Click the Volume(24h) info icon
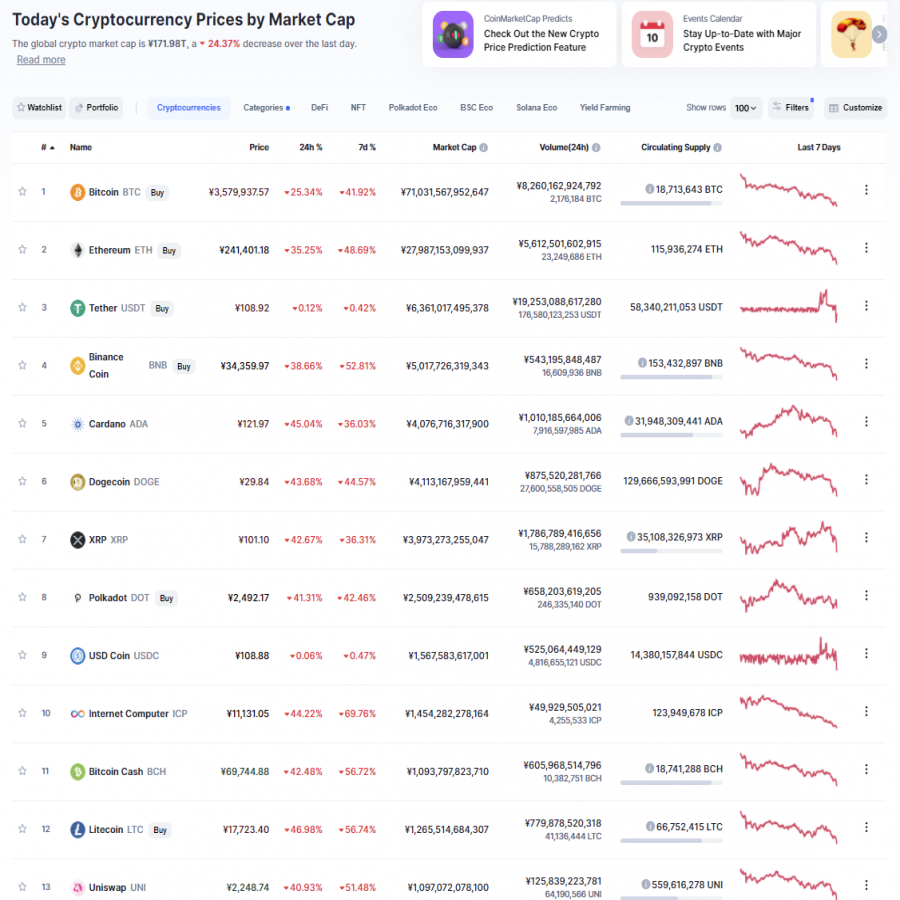The image size is (900, 900). point(596,148)
